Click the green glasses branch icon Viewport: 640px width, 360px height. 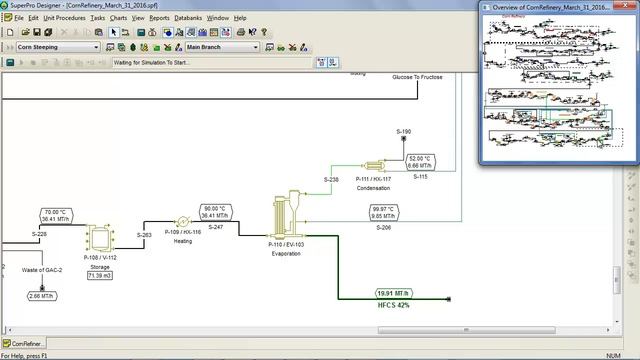click(281, 47)
